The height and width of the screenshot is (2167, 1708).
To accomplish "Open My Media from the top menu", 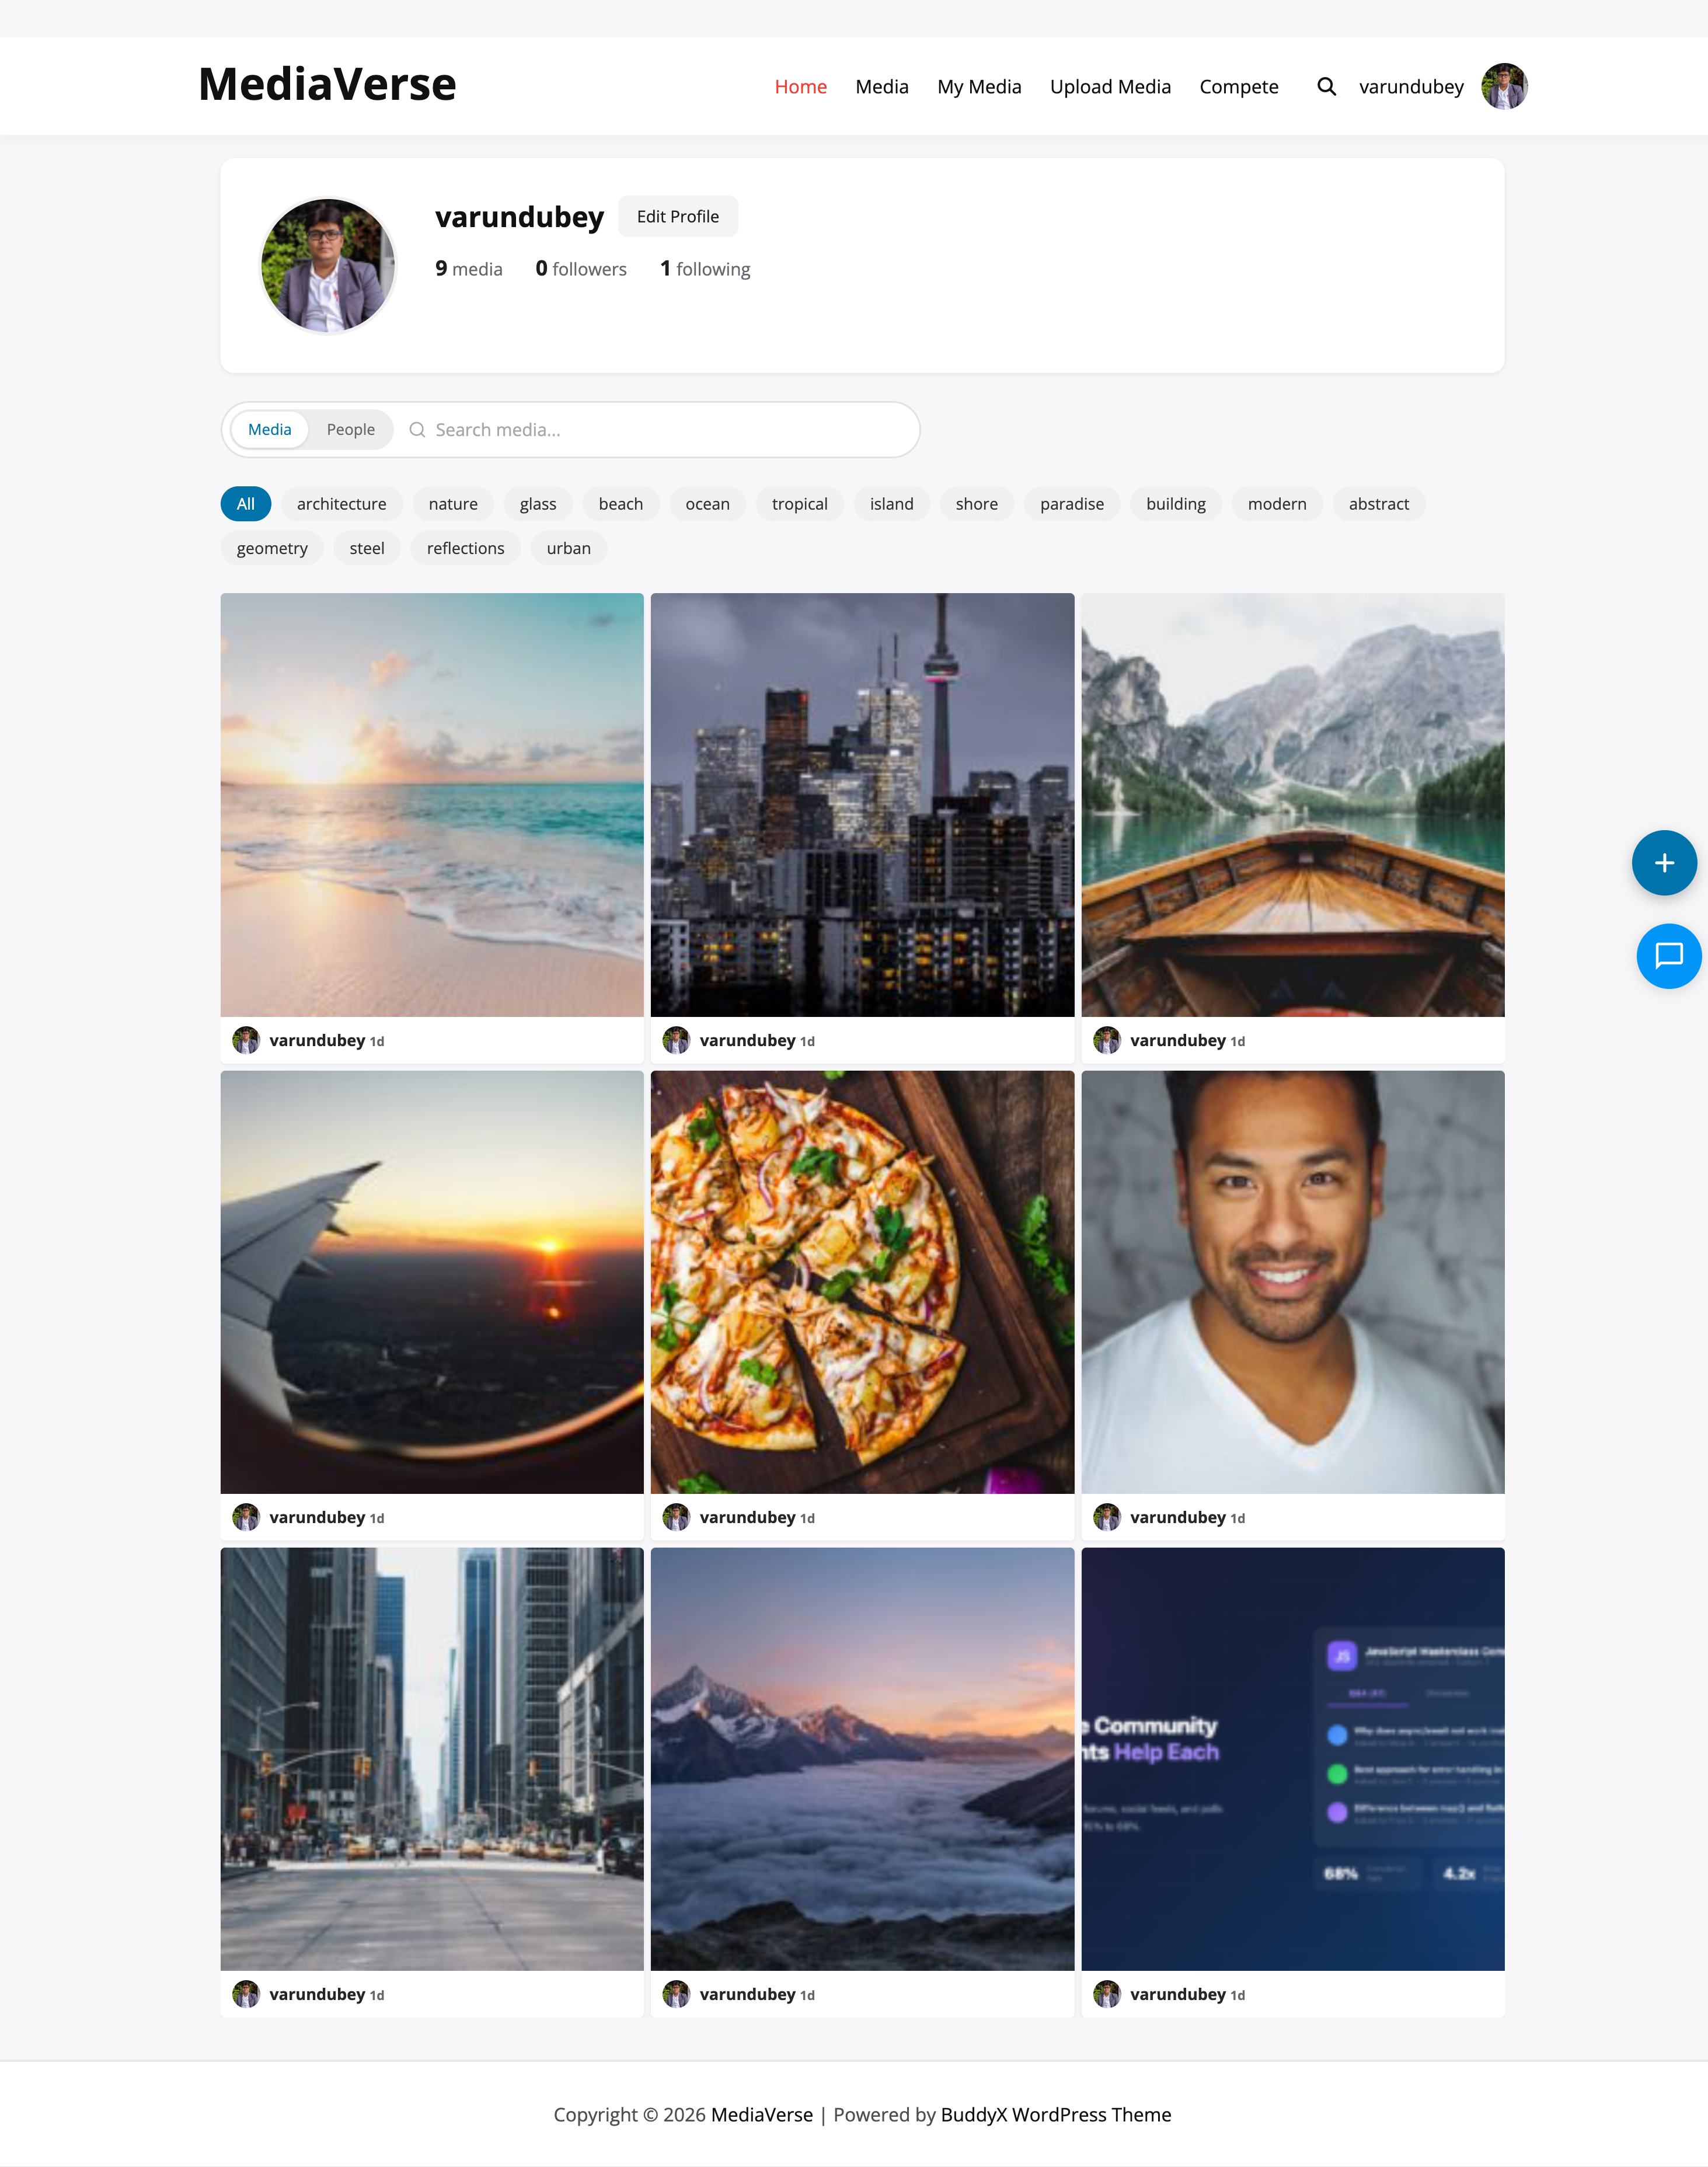I will click(978, 87).
